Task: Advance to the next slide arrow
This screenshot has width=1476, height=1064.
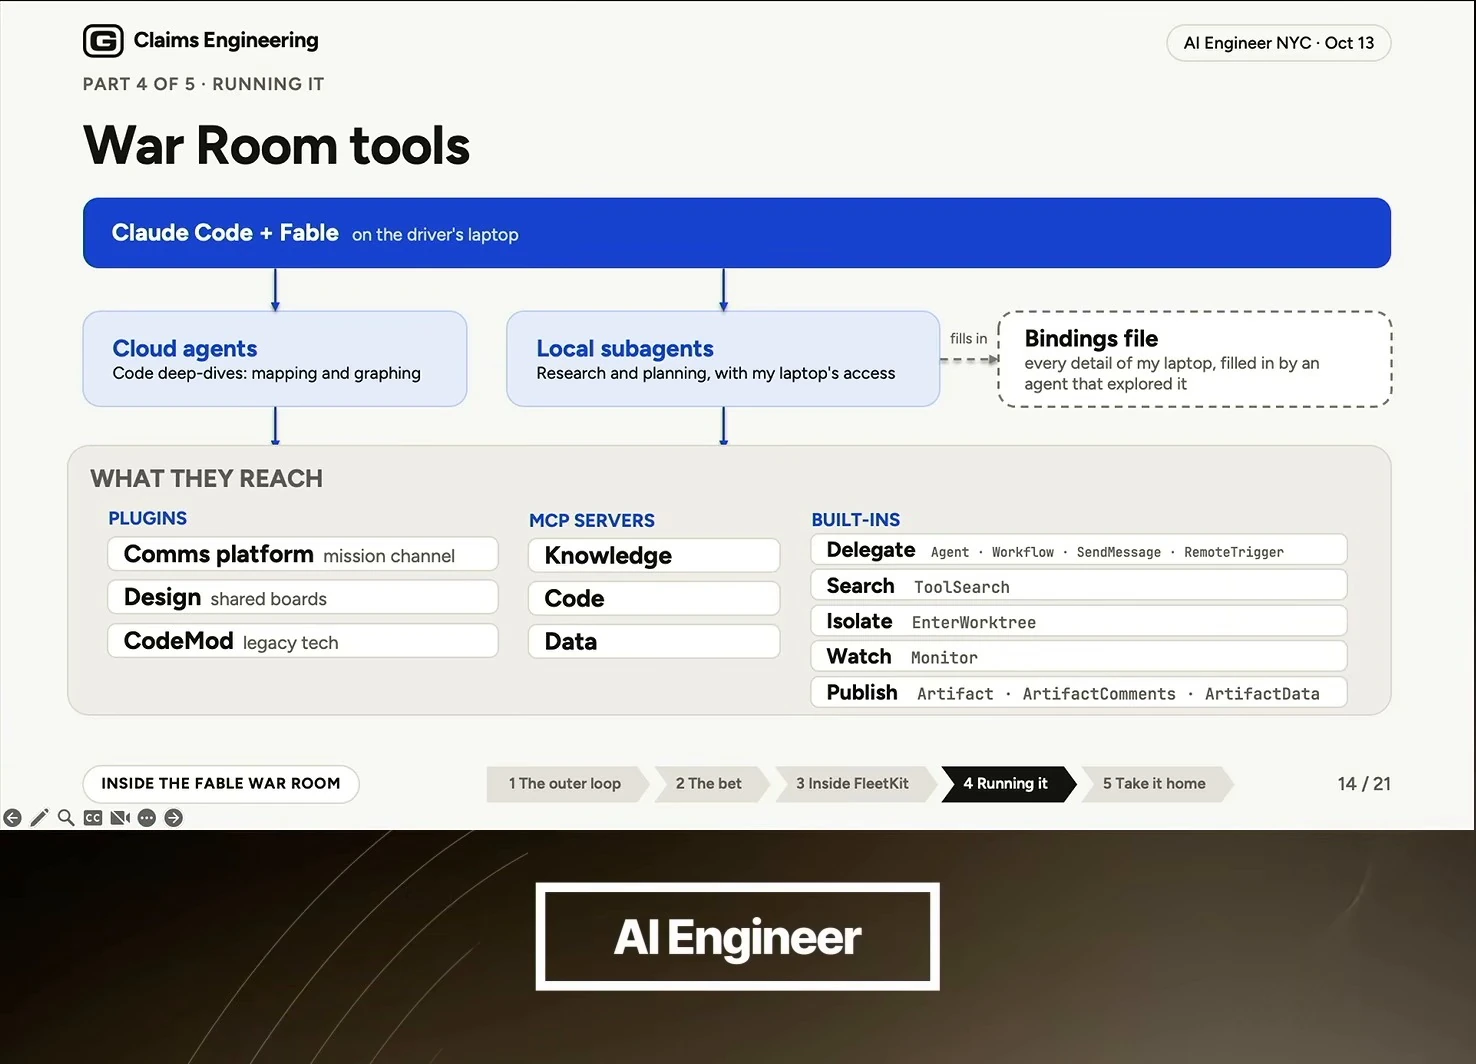Action: (x=173, y=818)
